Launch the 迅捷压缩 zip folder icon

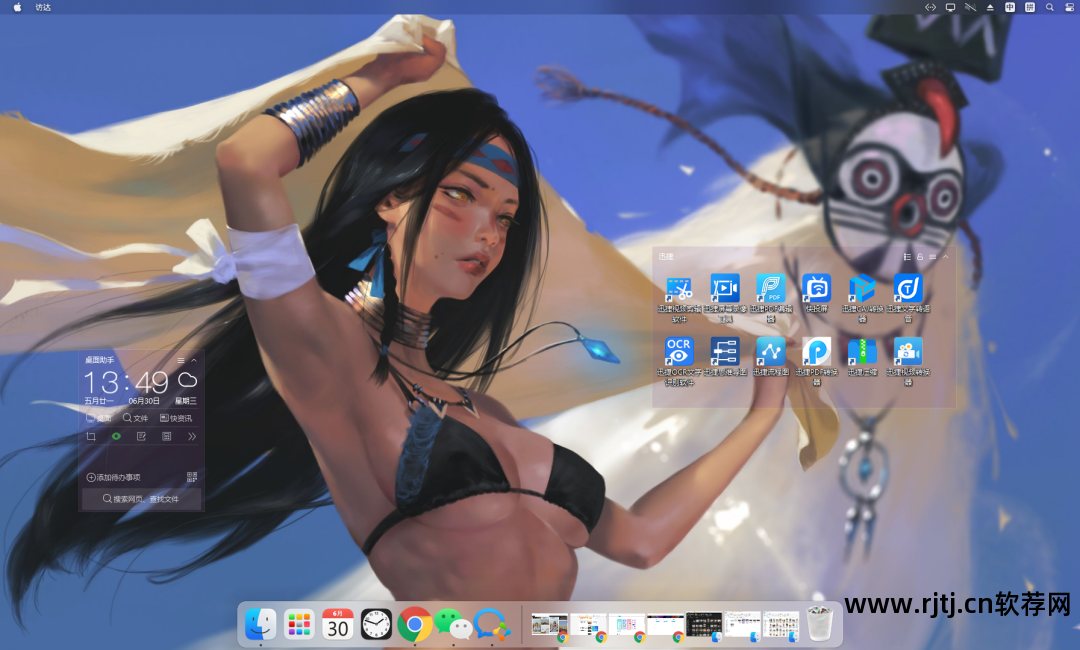pyautogui.click(x=862, y=352)
